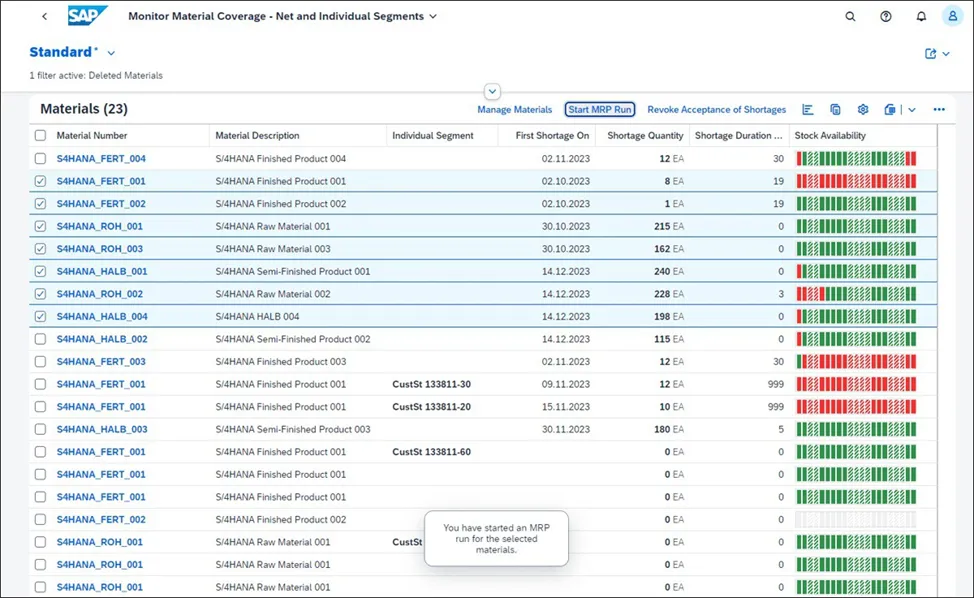The width and height of the screenshot is (974, 598).
Task: Open the S4HANA_HALB_002 material link
Action: tap(102, 339)
